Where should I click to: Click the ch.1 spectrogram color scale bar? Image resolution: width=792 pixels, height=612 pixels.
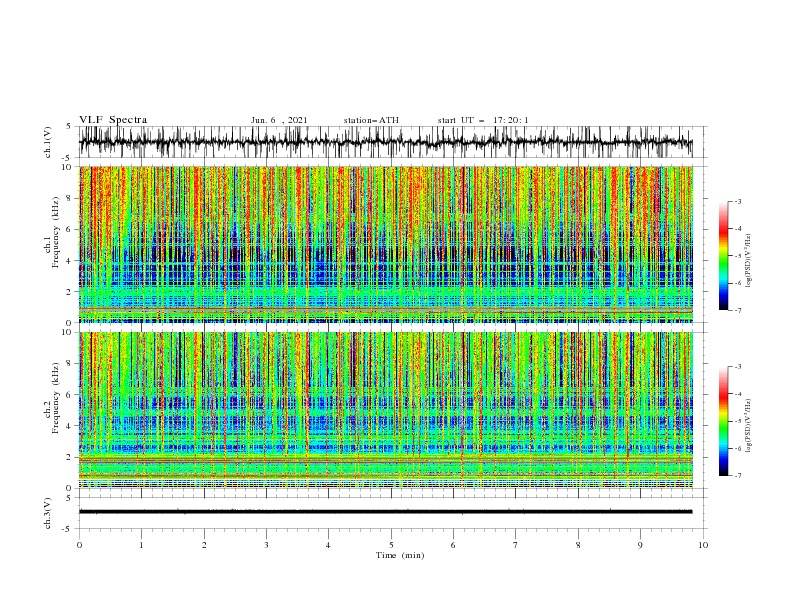pyautogui.click(x=724, y=256)
